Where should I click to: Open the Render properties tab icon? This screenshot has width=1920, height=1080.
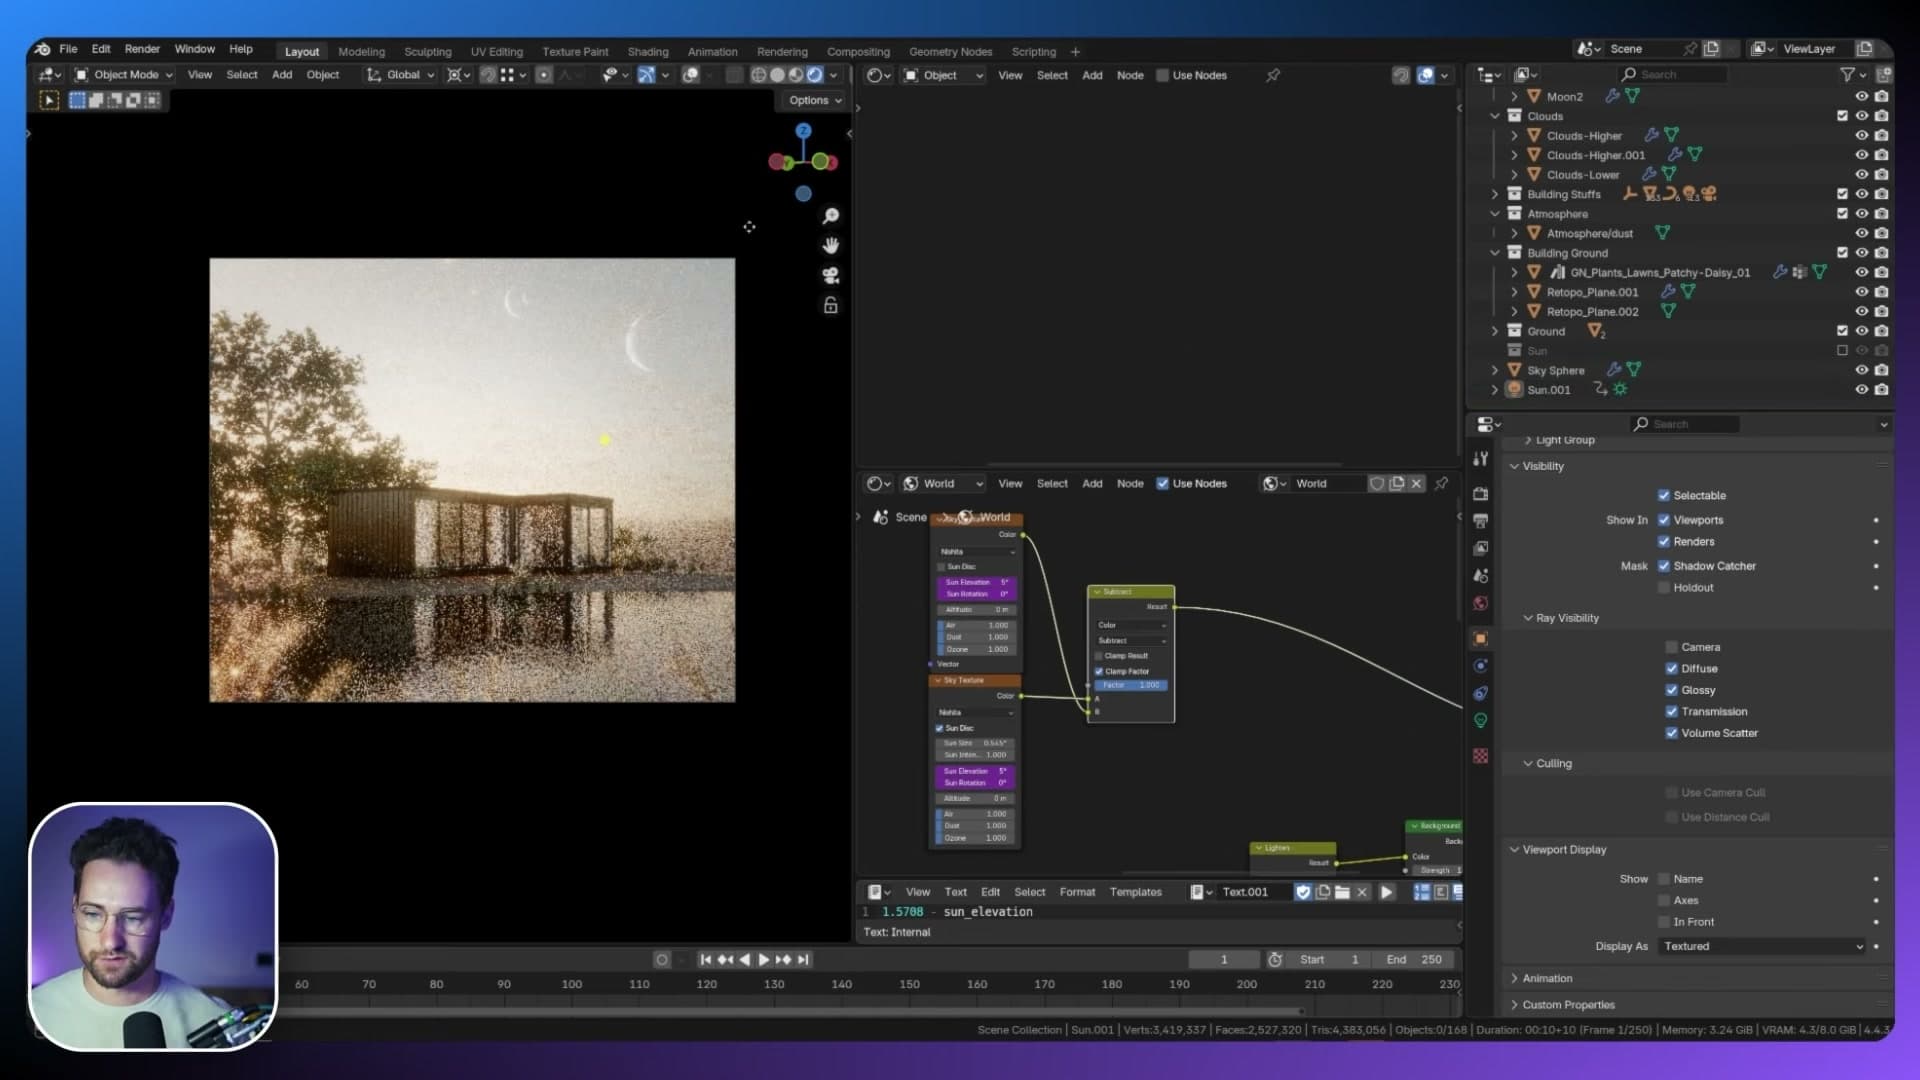1480,494
